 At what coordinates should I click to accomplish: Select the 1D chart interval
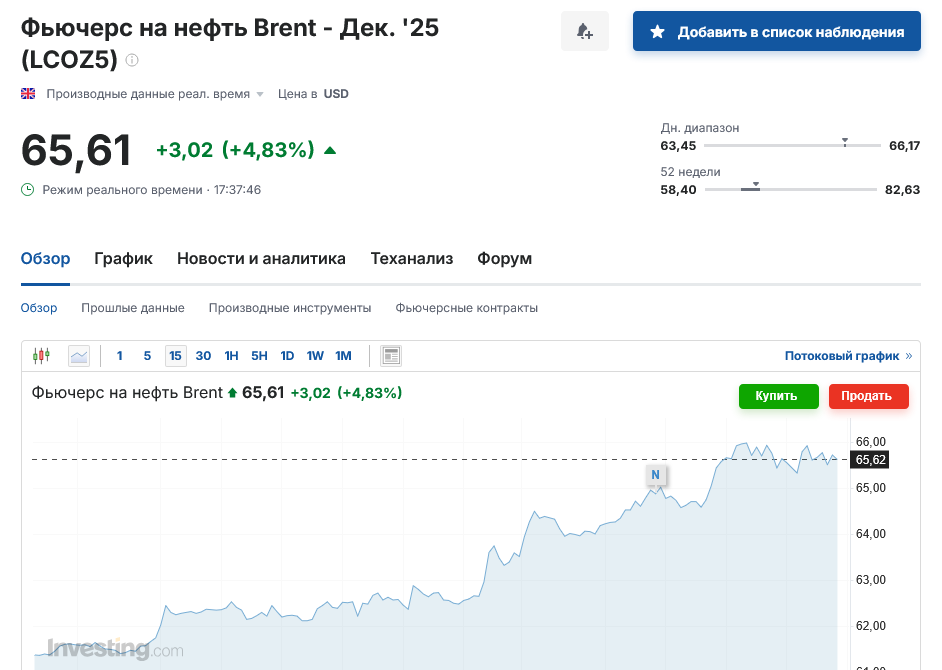click(287, 355)
